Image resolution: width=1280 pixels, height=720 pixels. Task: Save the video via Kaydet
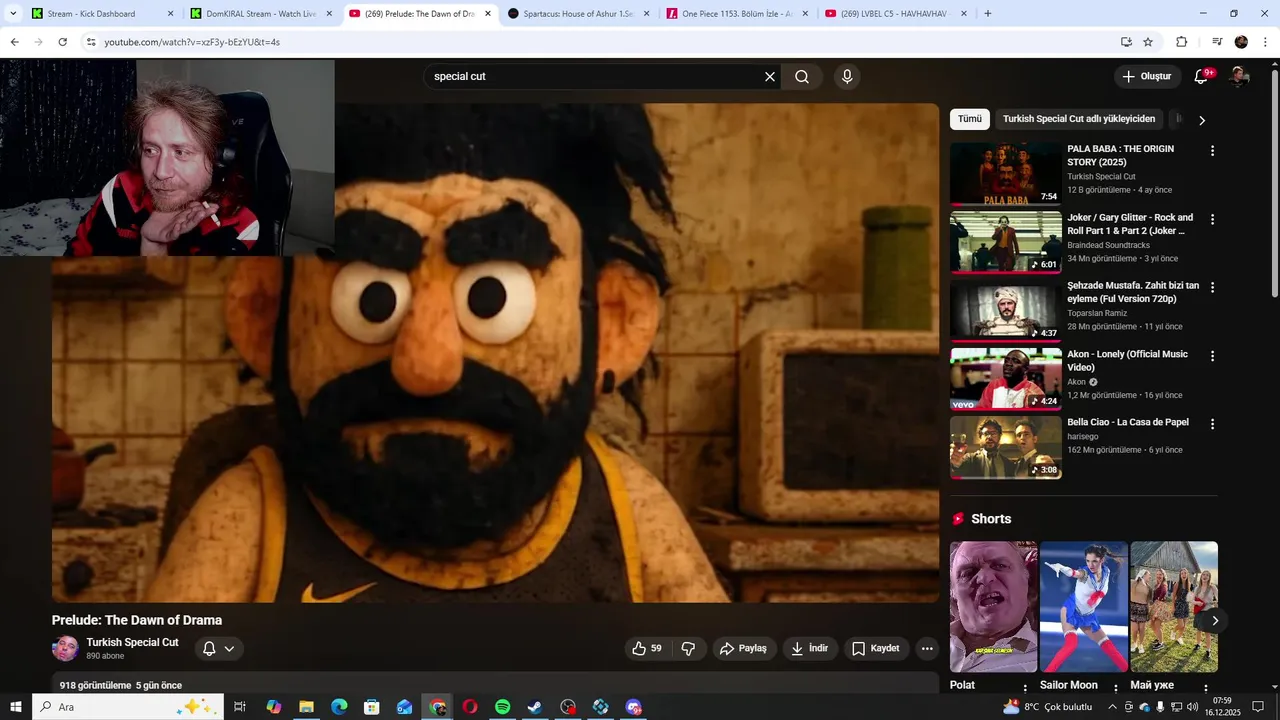[876, 648]
